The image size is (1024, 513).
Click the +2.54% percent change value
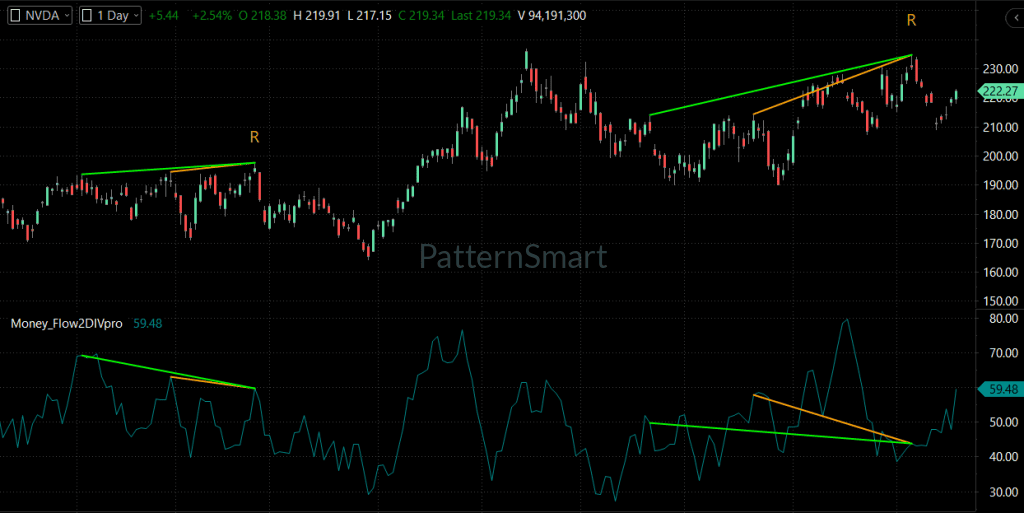coord(212,16)
